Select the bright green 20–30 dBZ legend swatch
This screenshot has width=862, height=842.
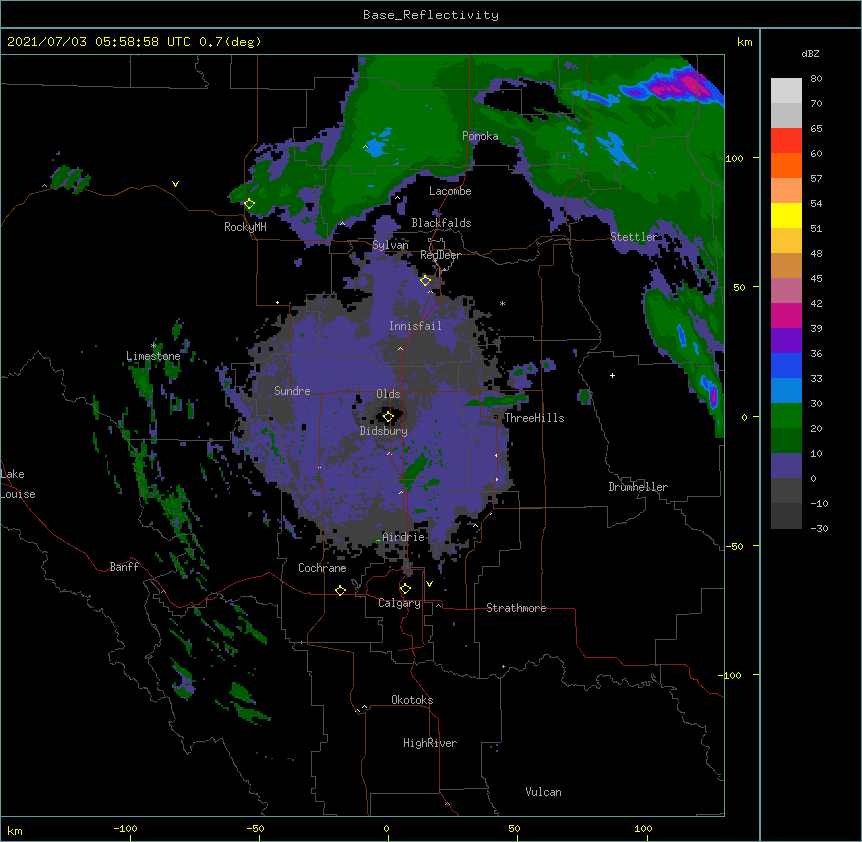786,416
